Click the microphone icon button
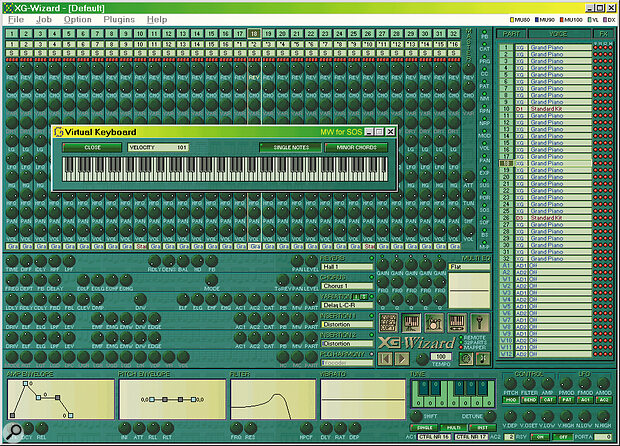Screen dimensions: 620x446 tap(480, 323)
